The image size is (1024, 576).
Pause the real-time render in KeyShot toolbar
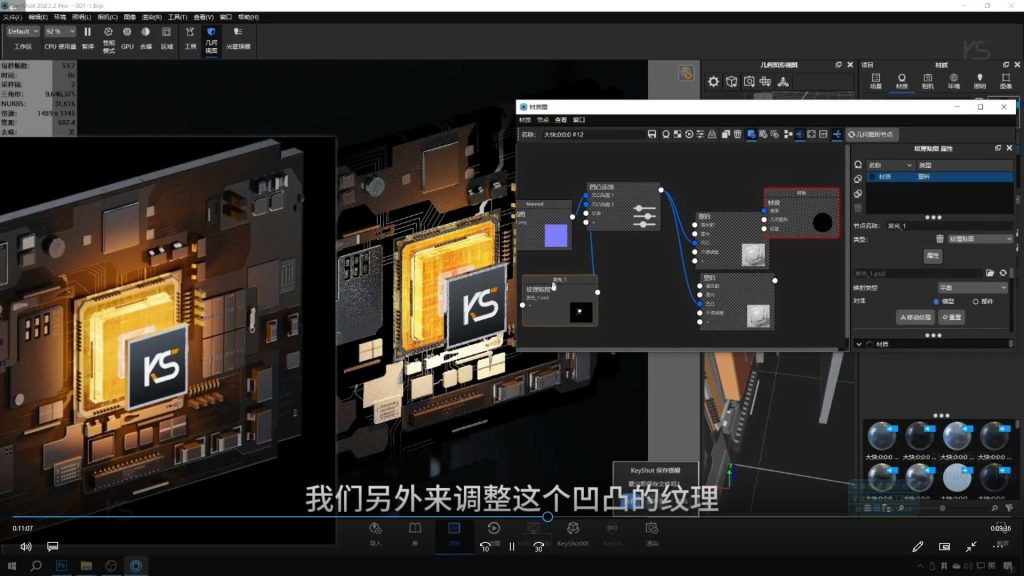coord(88,38)
